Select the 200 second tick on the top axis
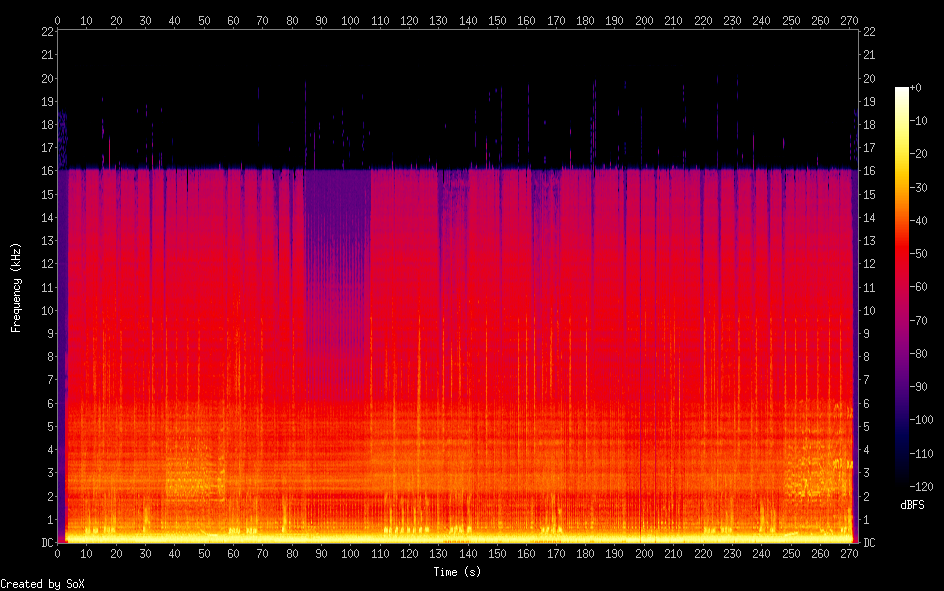 [644, 20]
